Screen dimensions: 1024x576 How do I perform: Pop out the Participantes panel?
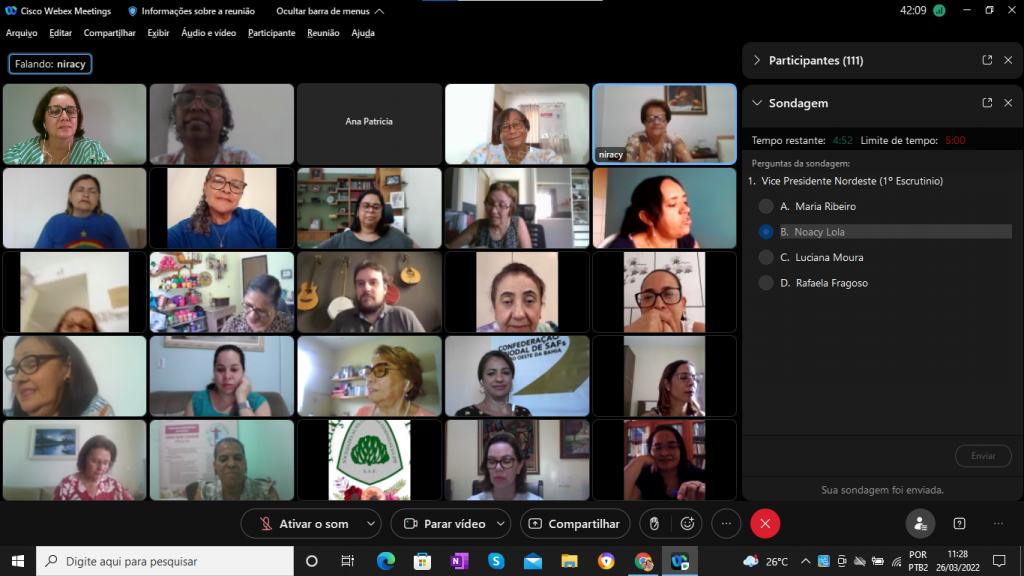coord(987,60)
